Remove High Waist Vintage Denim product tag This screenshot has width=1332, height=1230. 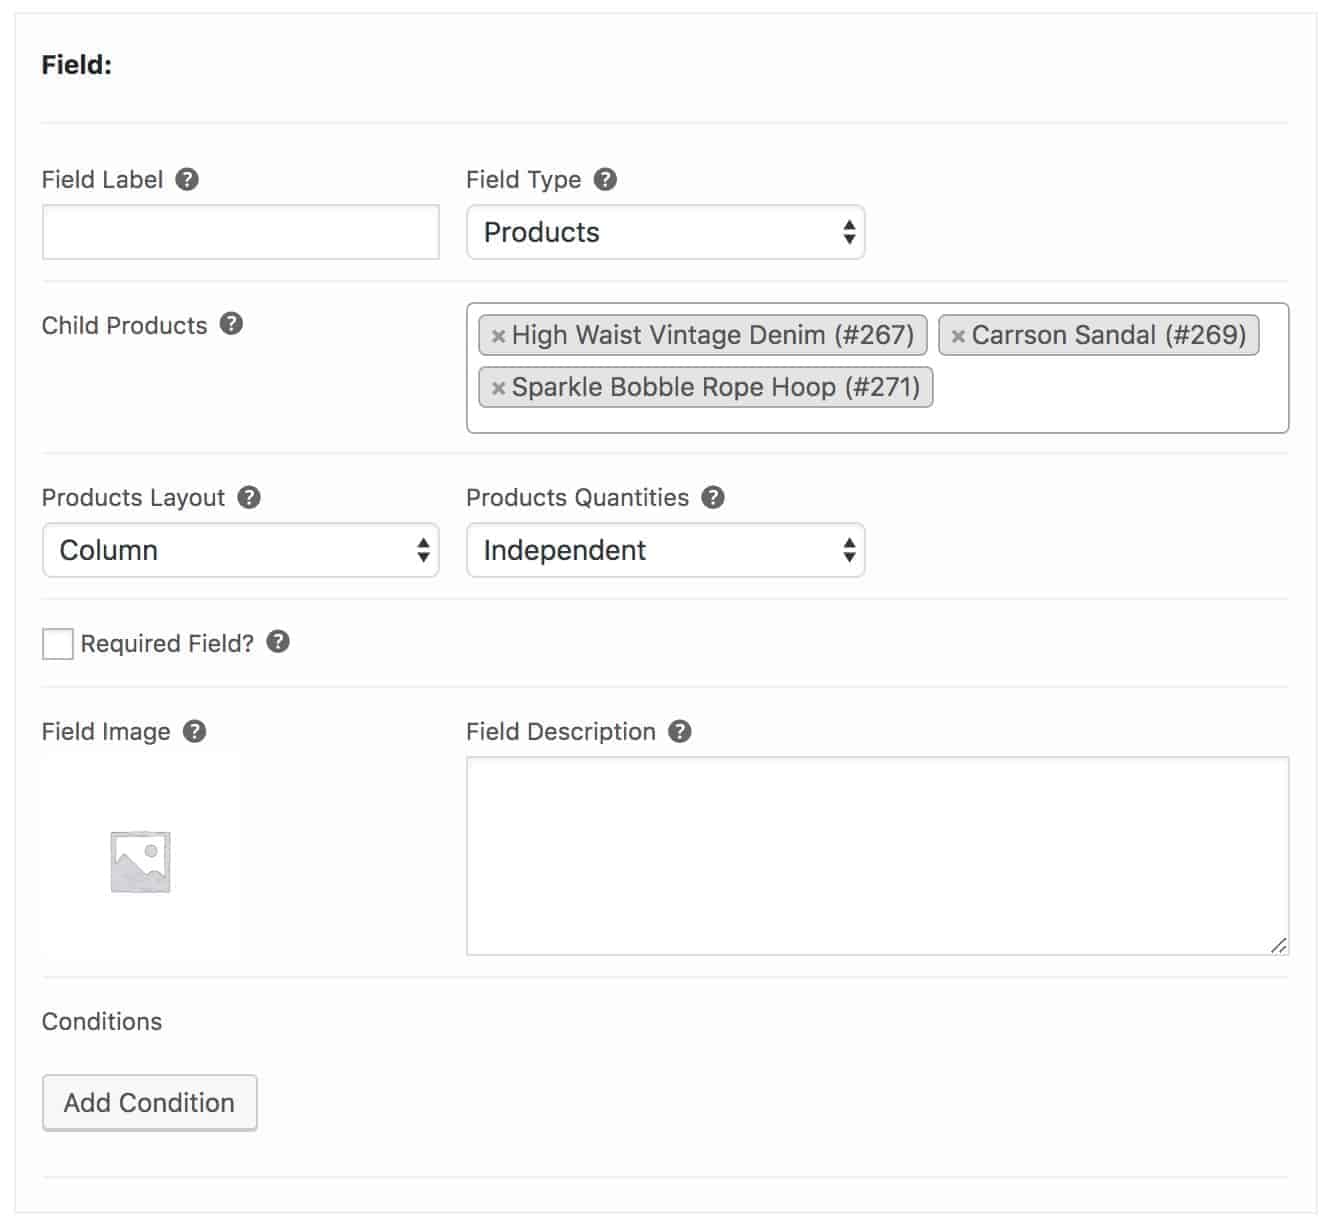pyautogui.click(x=498, y=336)
